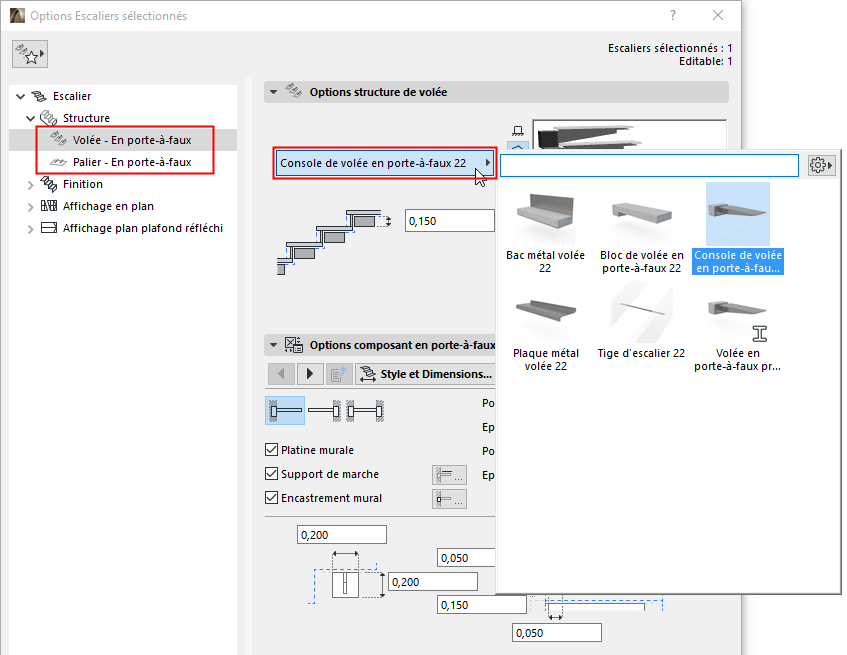Image resolution: width=847 pixels, height=655 pixels.
Task: Open the Console de volée en porte-à-faux dropdown
Action: pyautogui.click(x=384, y=162)
